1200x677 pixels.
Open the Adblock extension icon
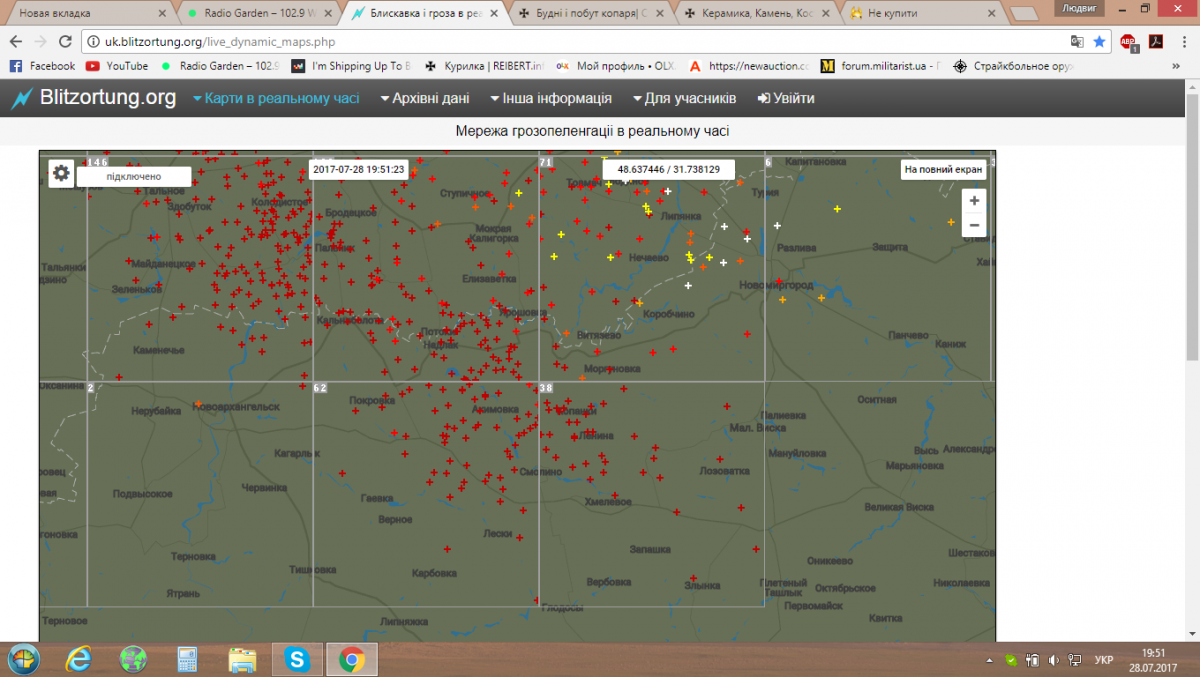pos(1129,42)
